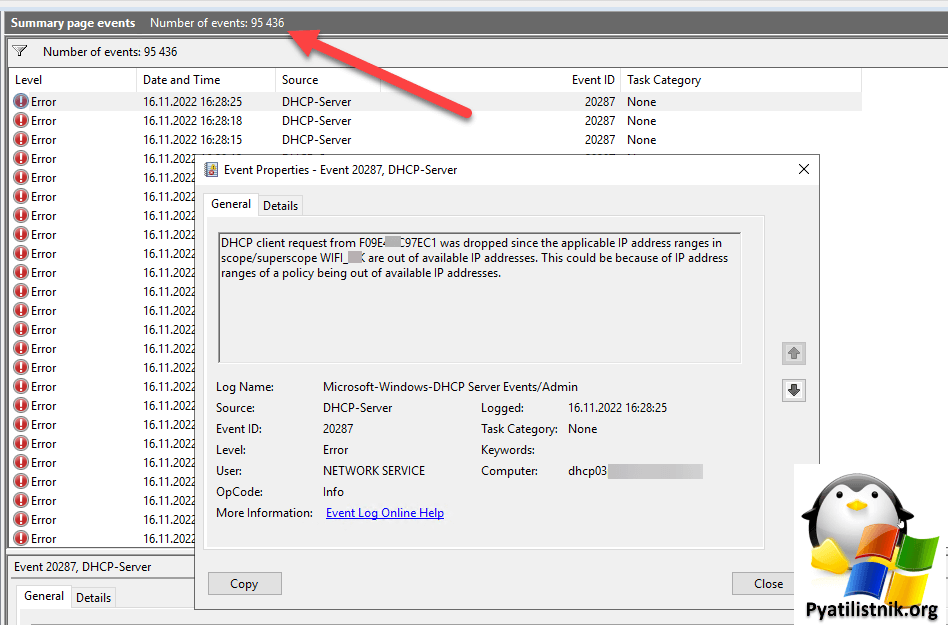
Task: Click the red Error icon on the fourth row
Action: tap(21, 158)
